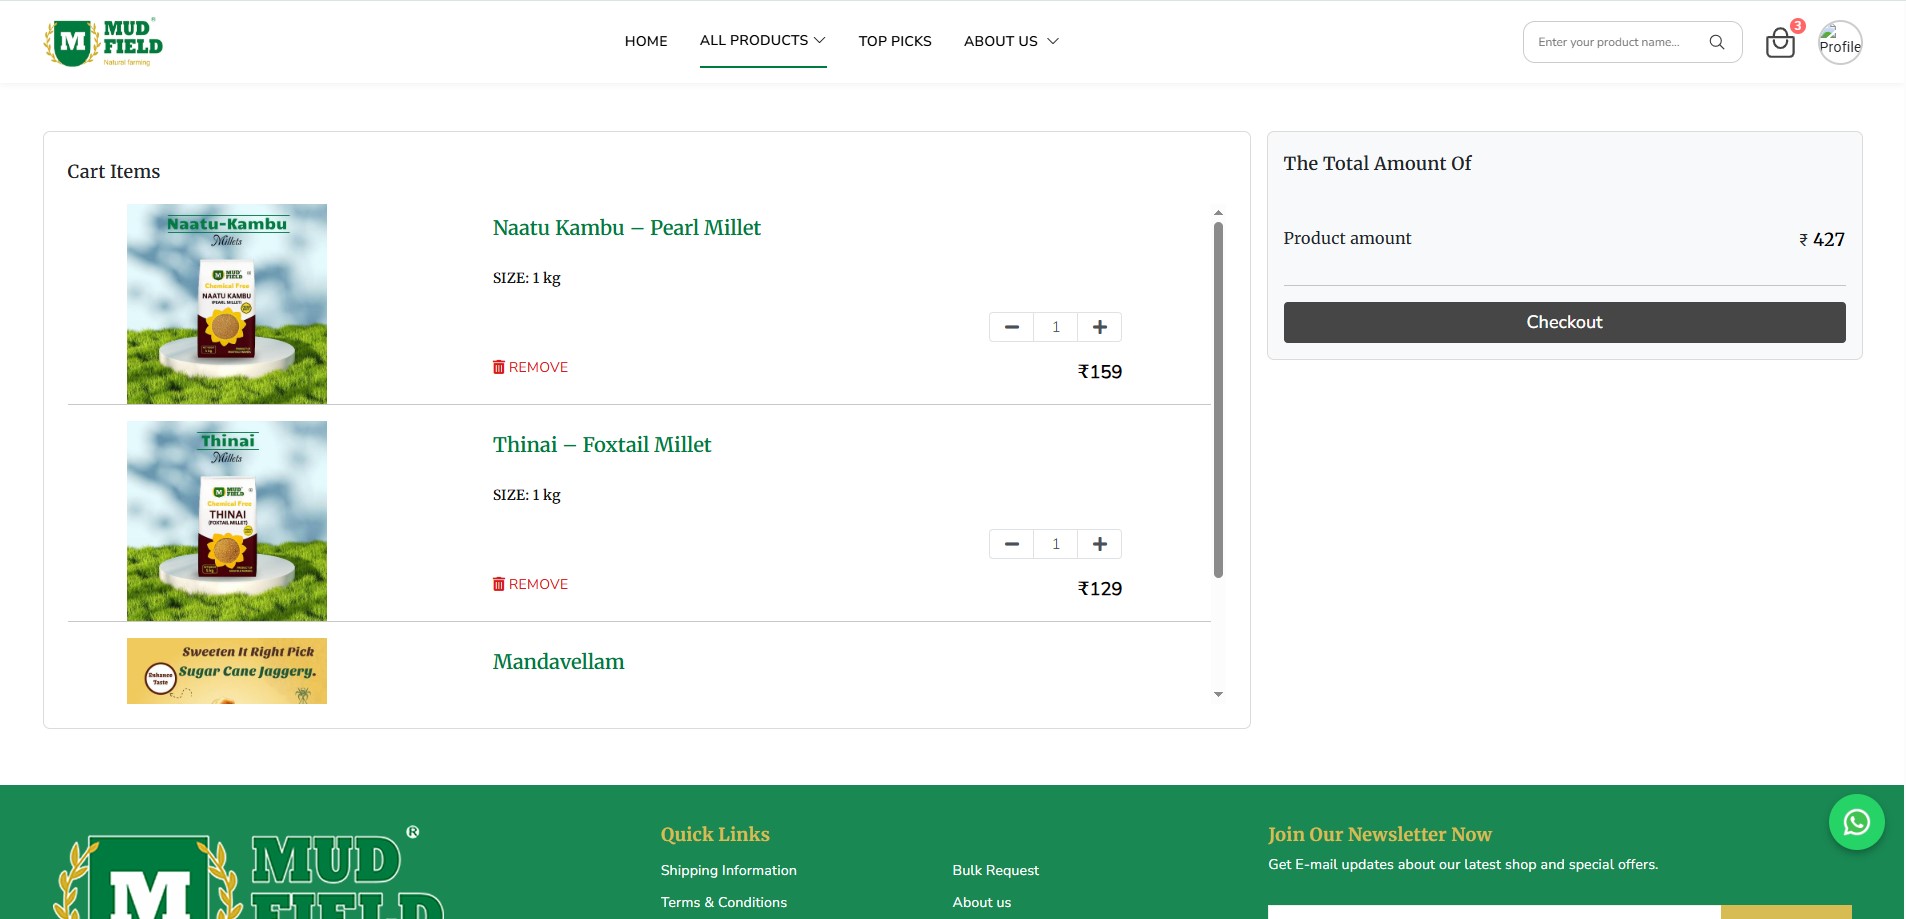Increase Thinai Foxtail Millet quantity
Viewport: 1906px width, 919px height.
click(1100, 544)
